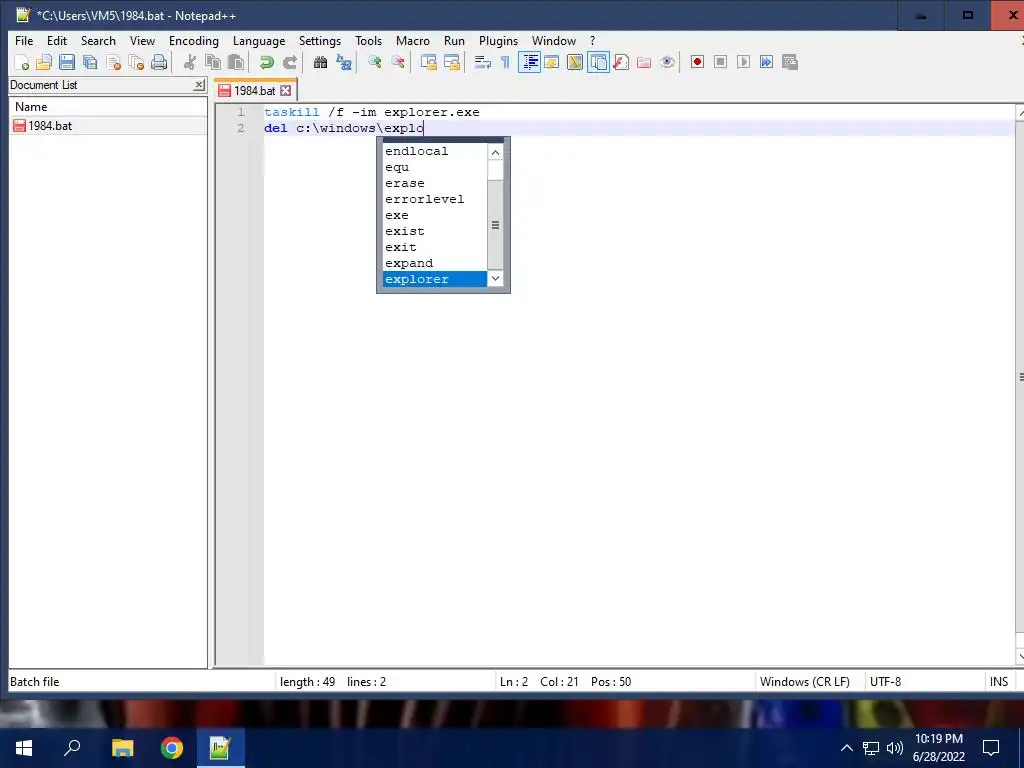This screenshot has width=1024, height=768.
Task: Toggle show all characters pilcrow icon
Action: (505, 62)
